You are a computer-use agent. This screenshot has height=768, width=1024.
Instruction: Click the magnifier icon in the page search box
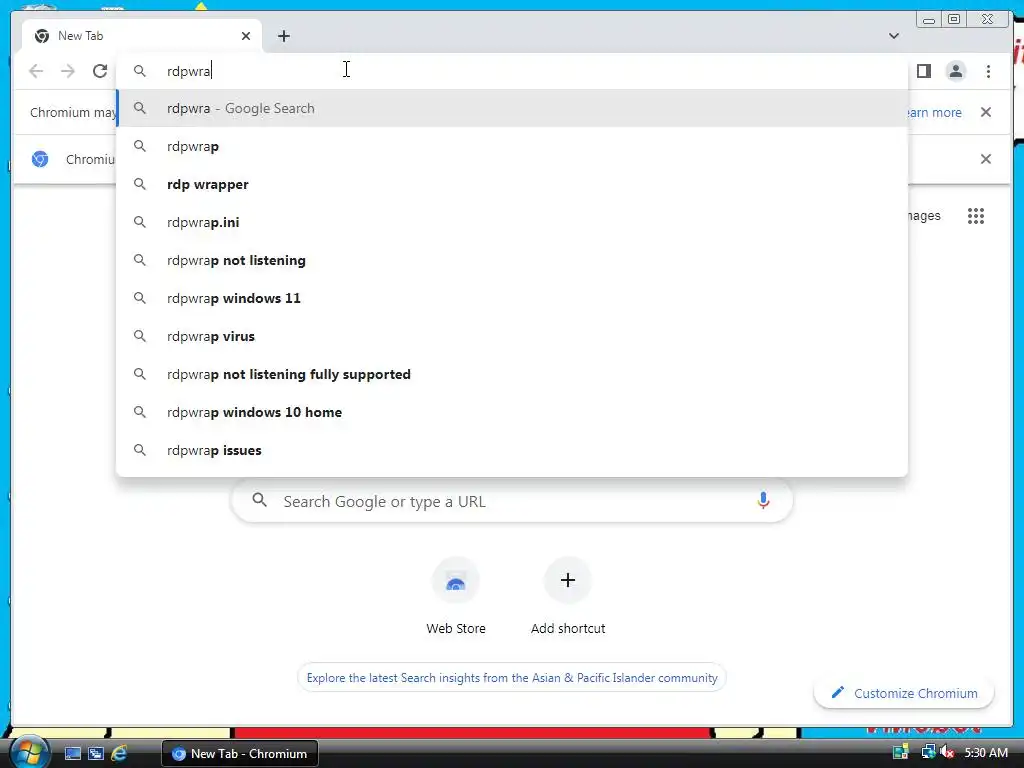259,500
